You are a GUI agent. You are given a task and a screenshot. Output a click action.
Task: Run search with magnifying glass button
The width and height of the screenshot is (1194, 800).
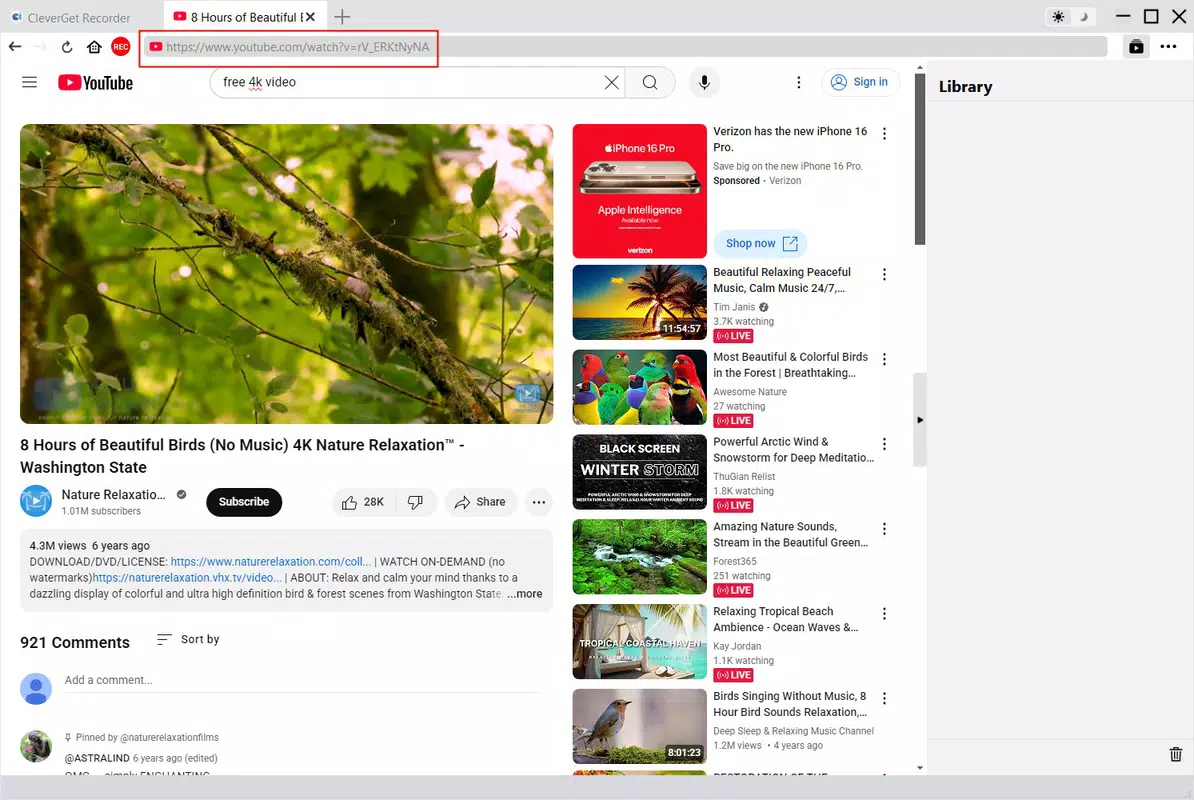650,82
